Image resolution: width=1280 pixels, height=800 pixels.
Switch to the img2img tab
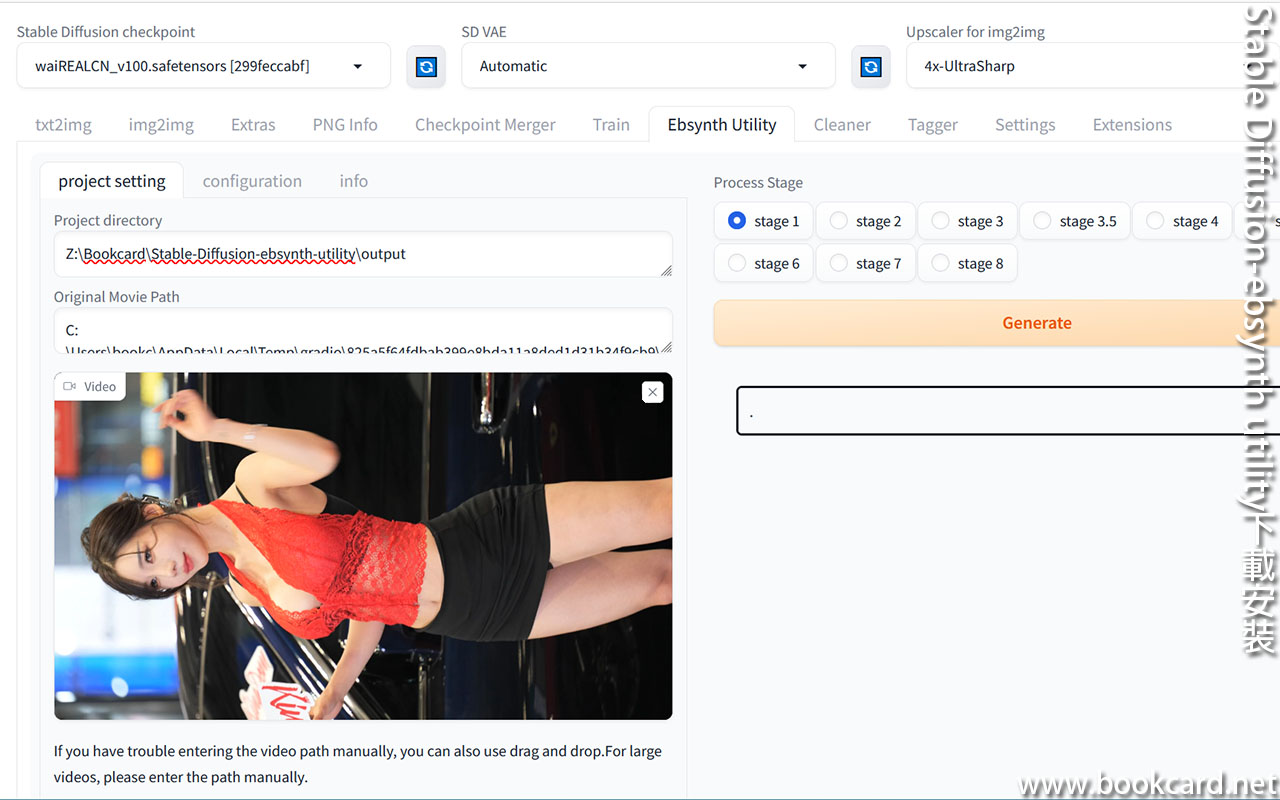pos(160,124)
